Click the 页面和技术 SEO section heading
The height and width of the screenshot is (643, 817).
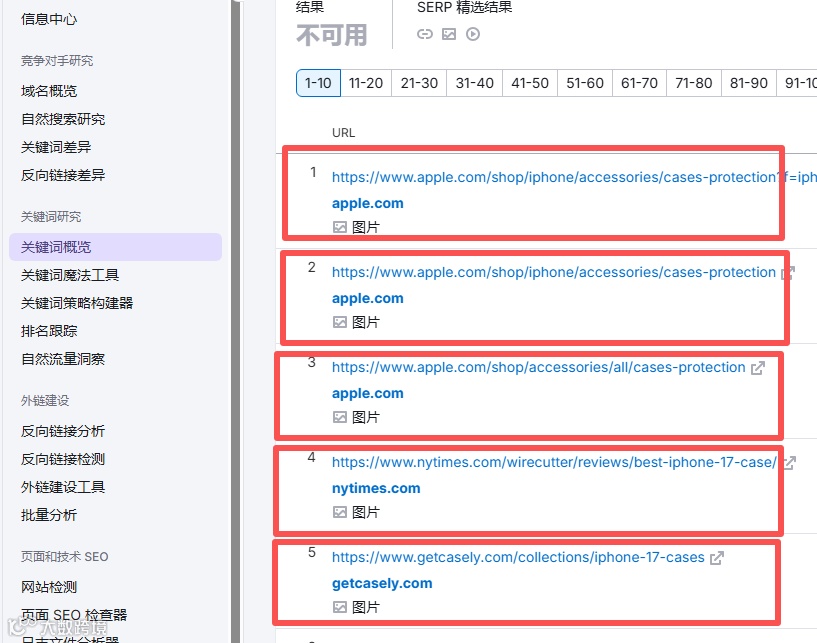point(65,557)
